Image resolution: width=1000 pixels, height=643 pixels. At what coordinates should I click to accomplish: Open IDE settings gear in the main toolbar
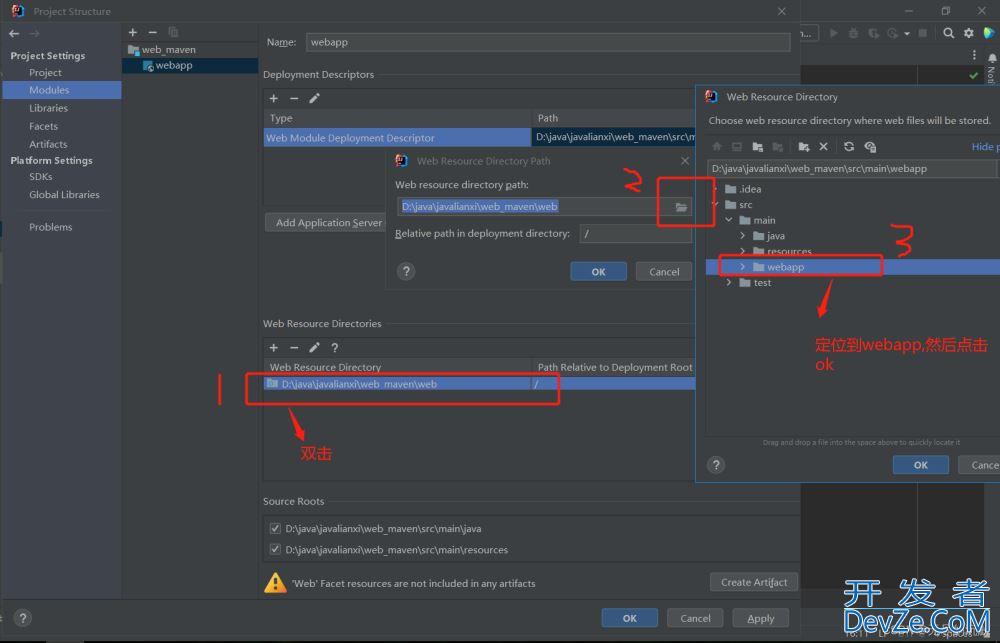tap(969, 33)
